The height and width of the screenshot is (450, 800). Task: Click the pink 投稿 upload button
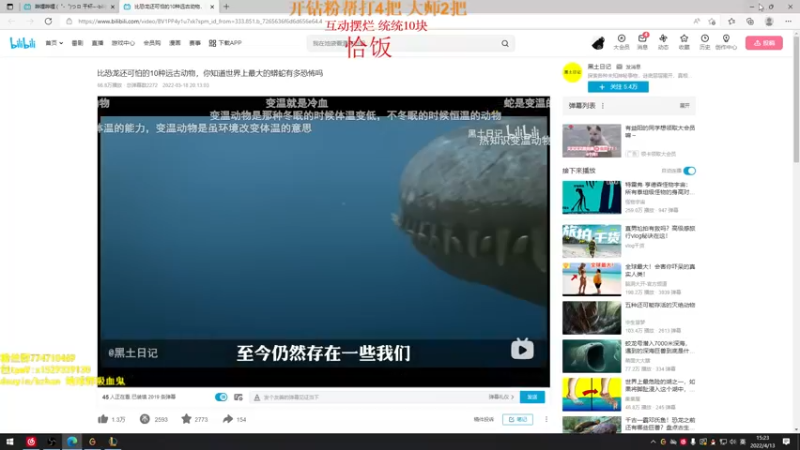tap(764, 43)
